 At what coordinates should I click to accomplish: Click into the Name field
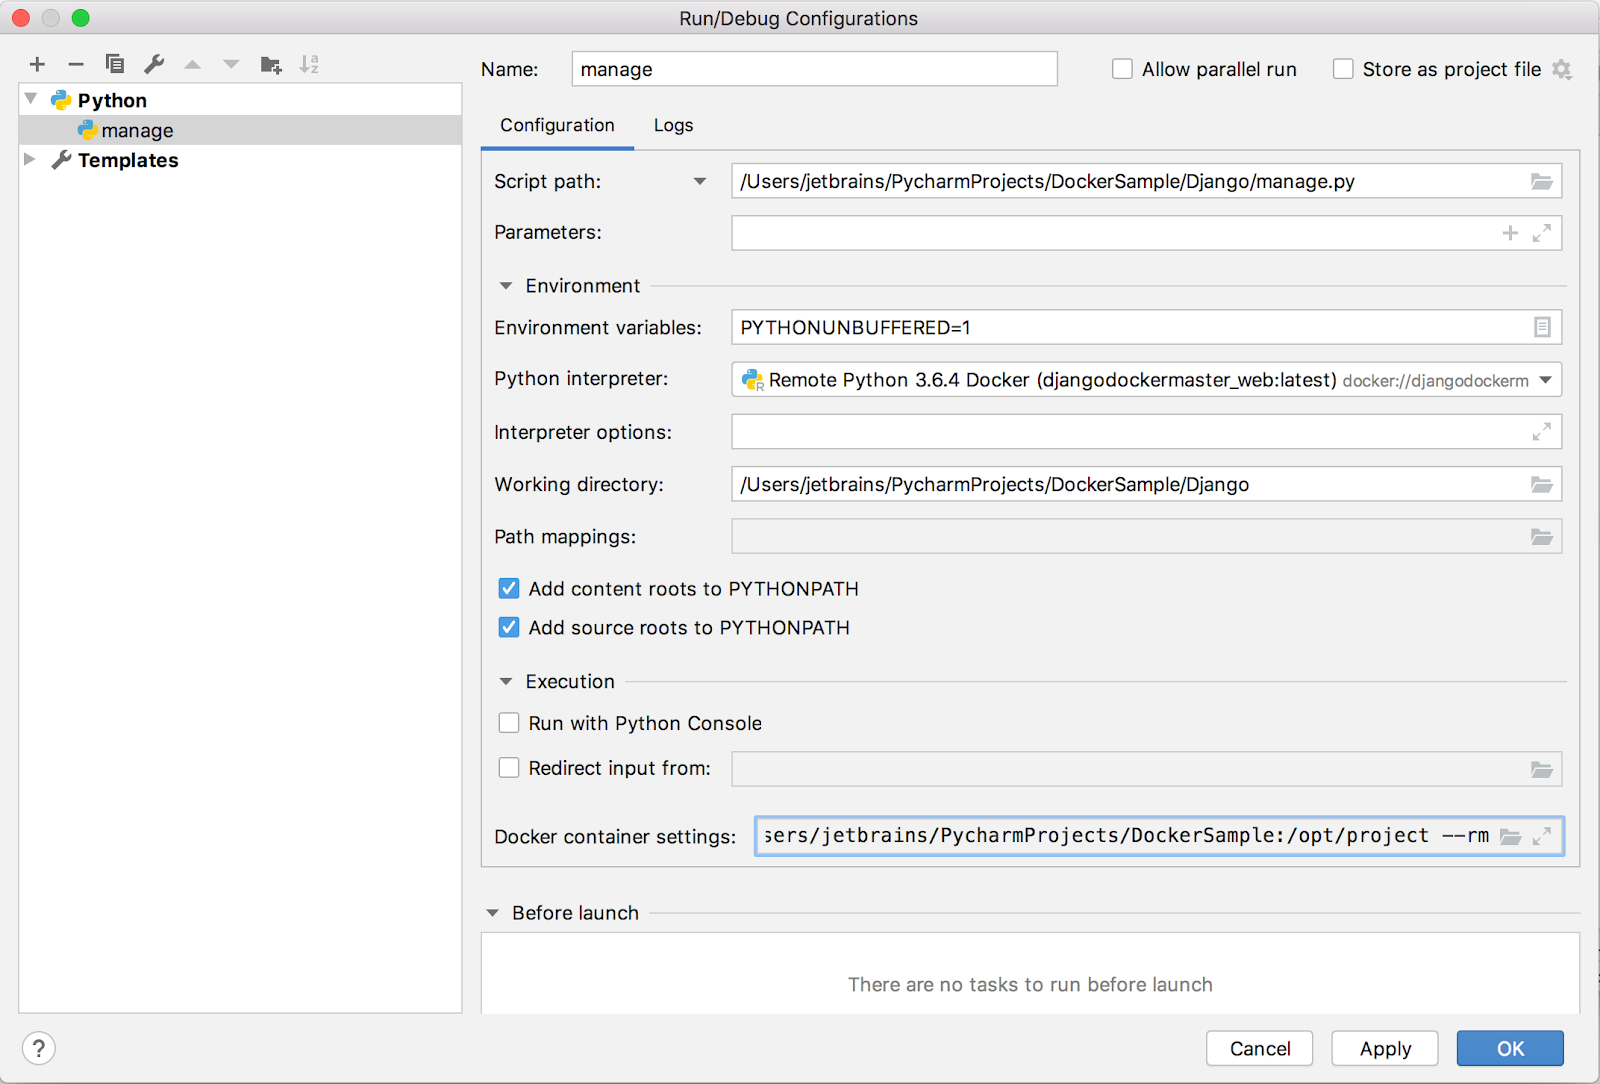[814, 69]
